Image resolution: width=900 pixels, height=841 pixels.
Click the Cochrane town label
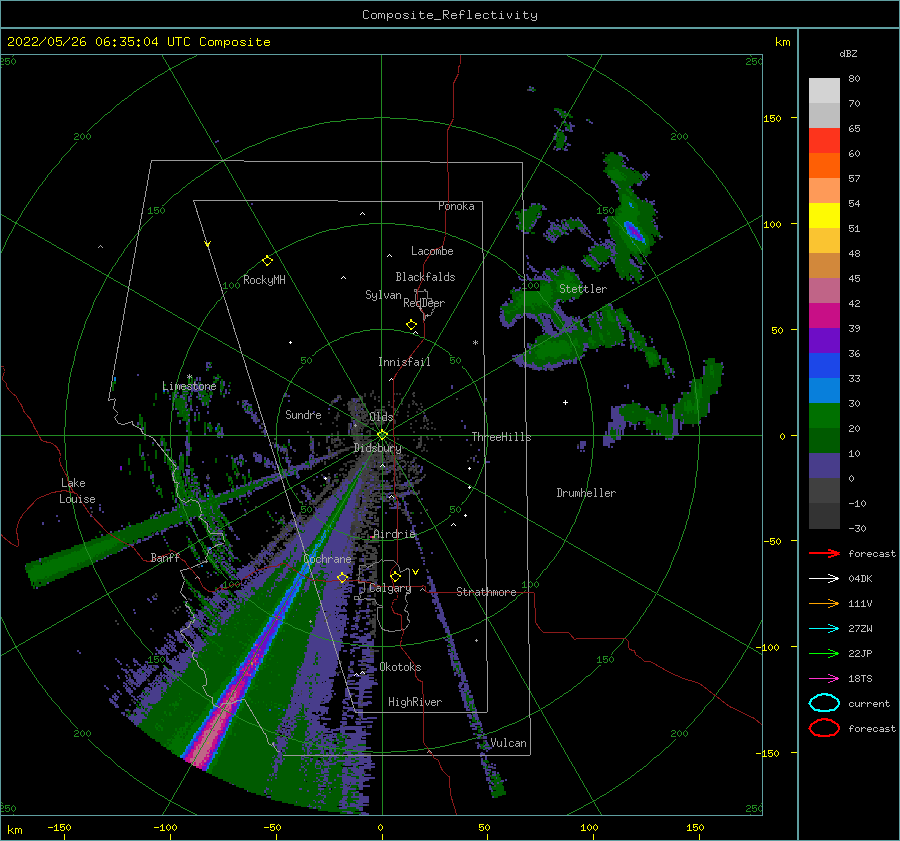[x=327, y=559]
